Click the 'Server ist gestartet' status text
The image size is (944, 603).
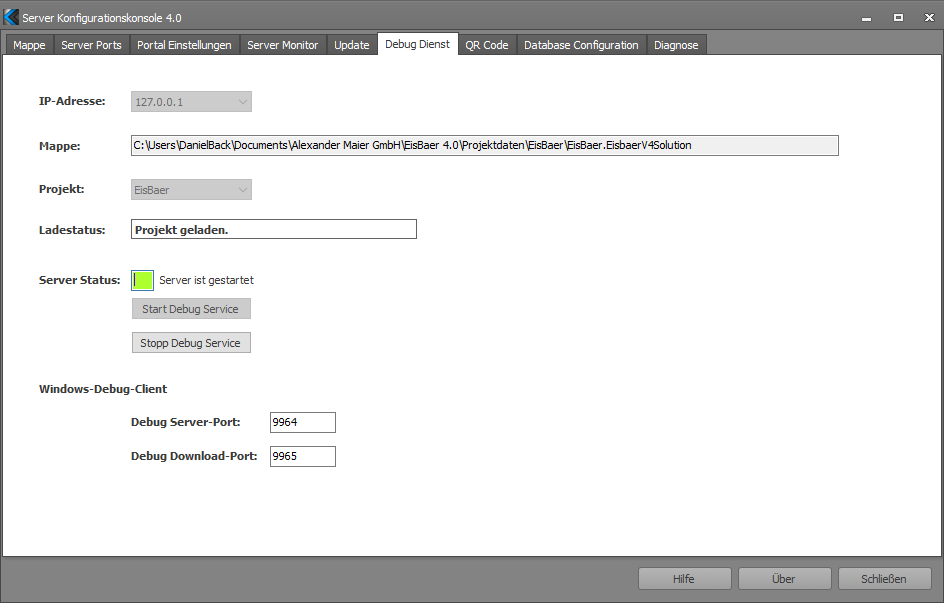pos(206,280)
